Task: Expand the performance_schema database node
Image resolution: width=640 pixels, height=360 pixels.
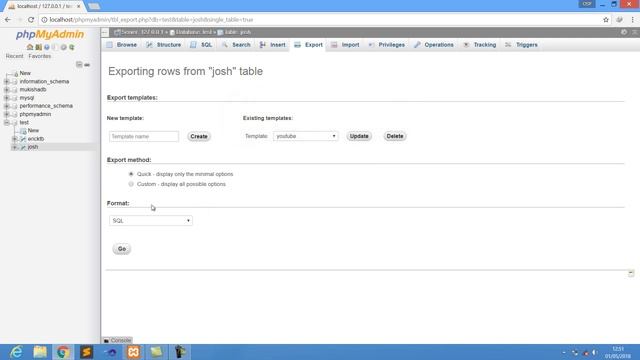Action: (7, 106)
